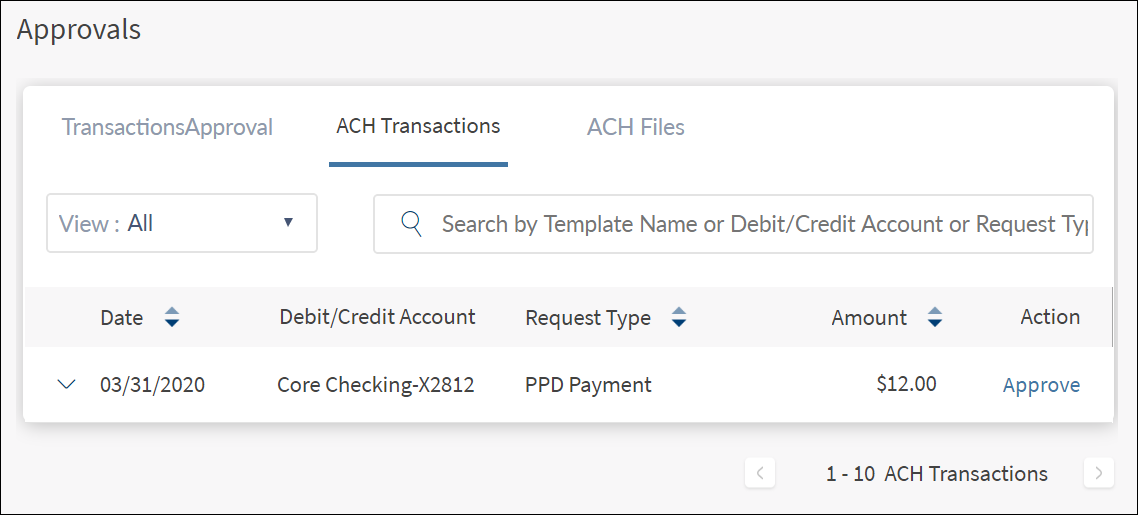
Task: Click the Date column header label
Action: [x=121, y=318]
